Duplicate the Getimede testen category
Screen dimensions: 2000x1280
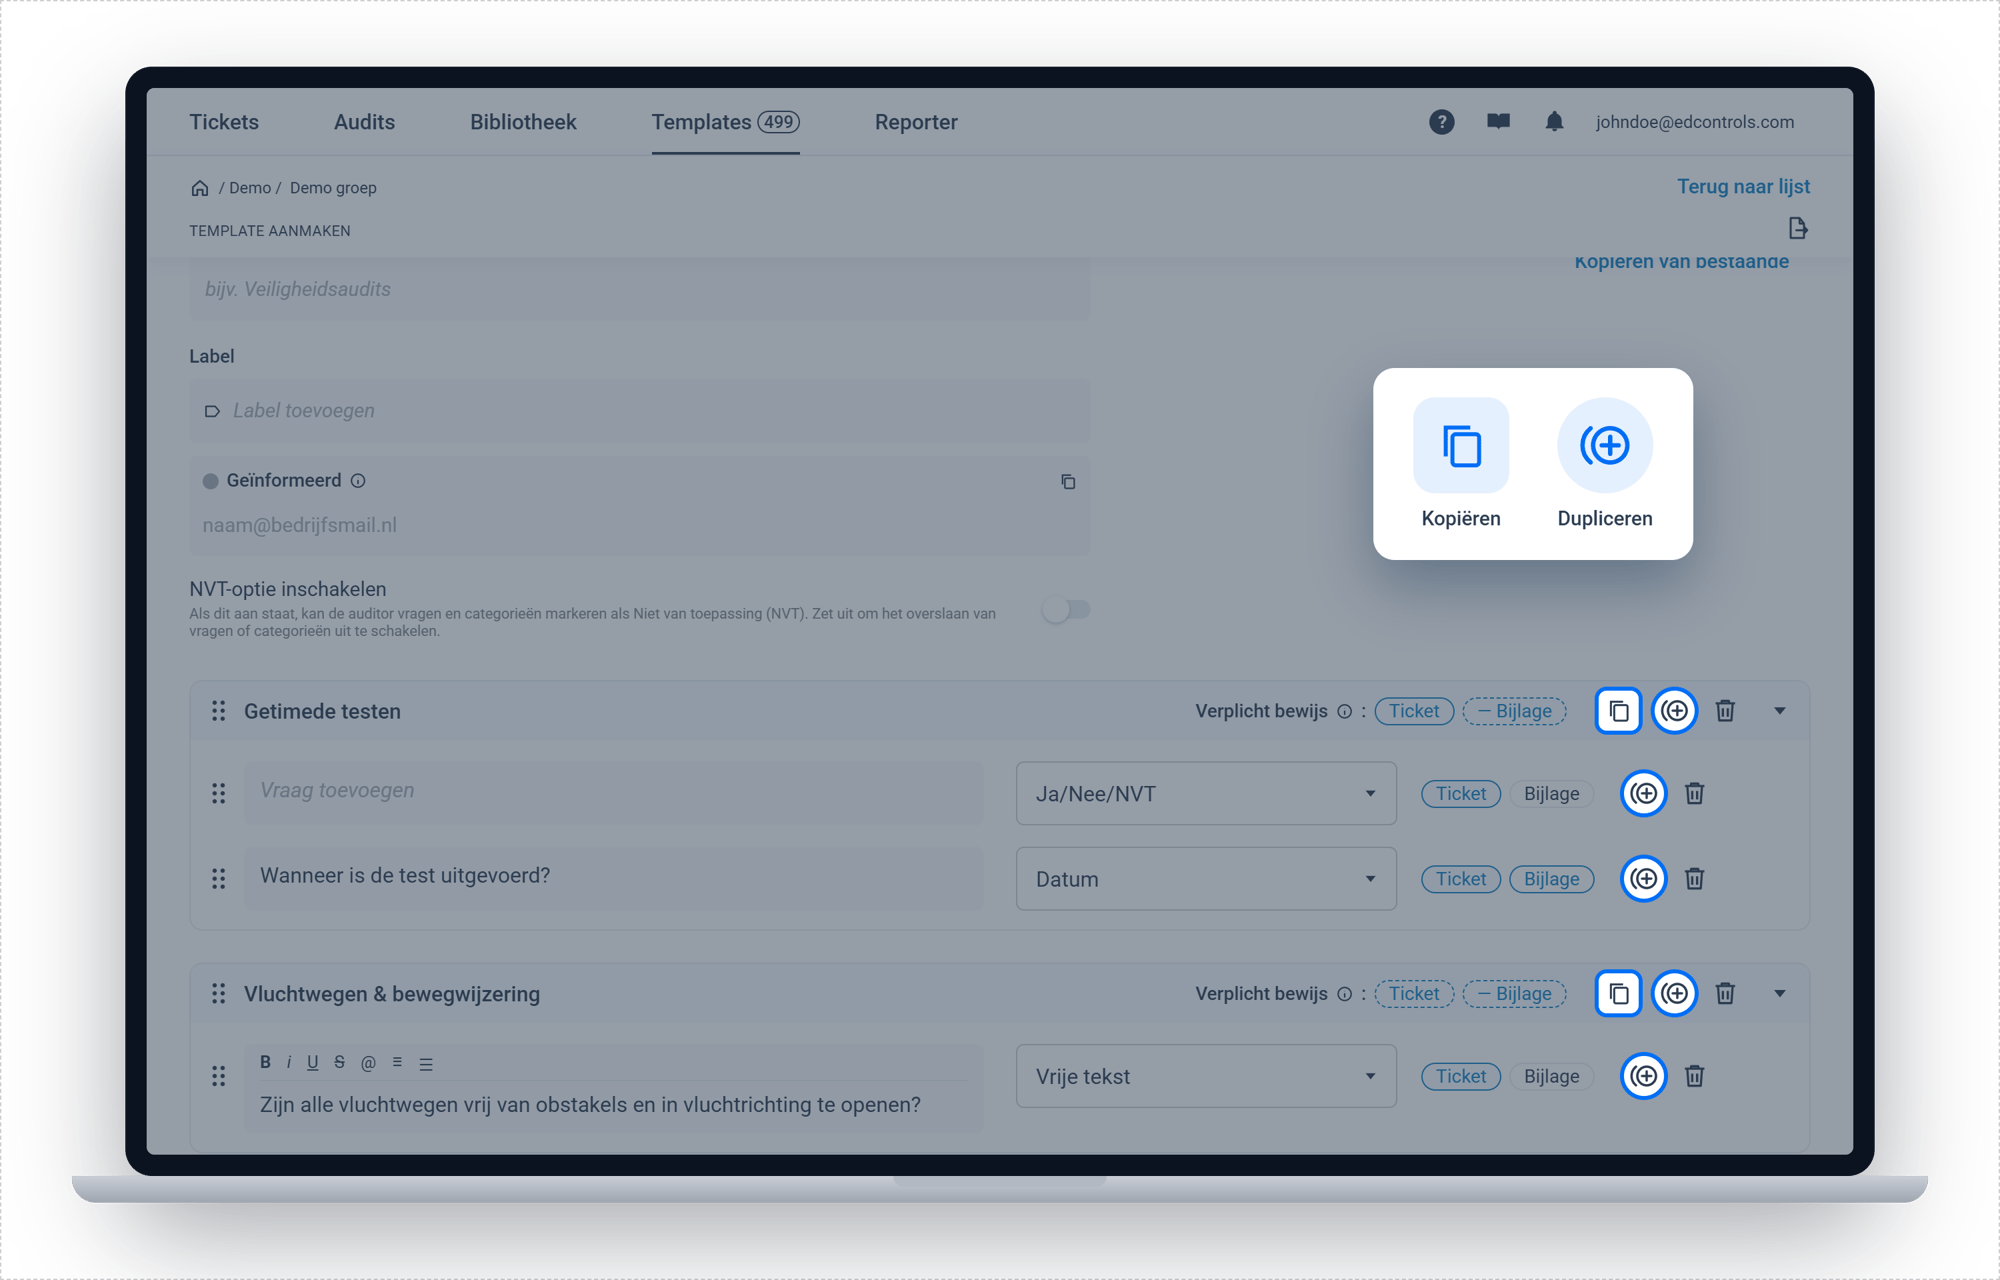click(1675, 711)
